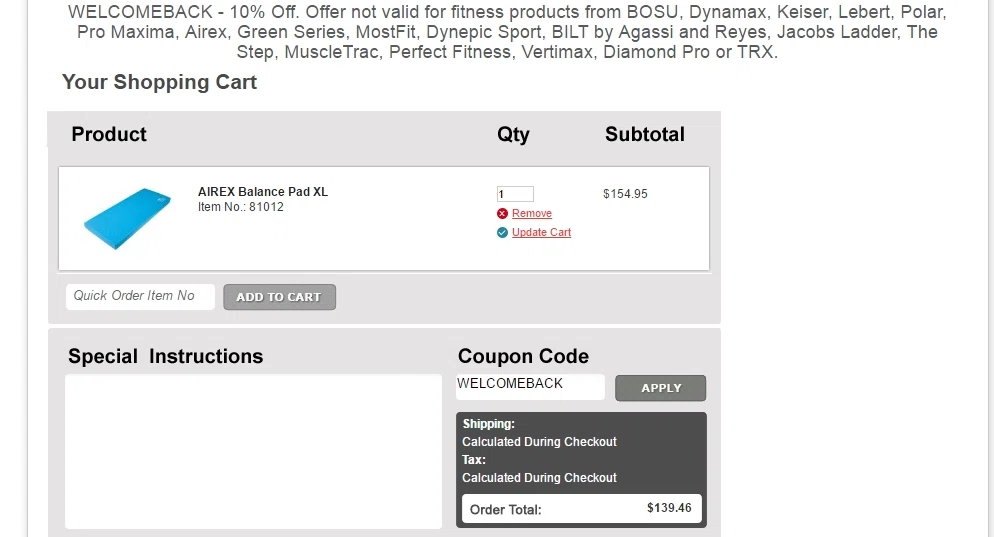This screenshot has width=994, height=537.
Task: Click the Order Total label
Action: click(x=505, y=510)
